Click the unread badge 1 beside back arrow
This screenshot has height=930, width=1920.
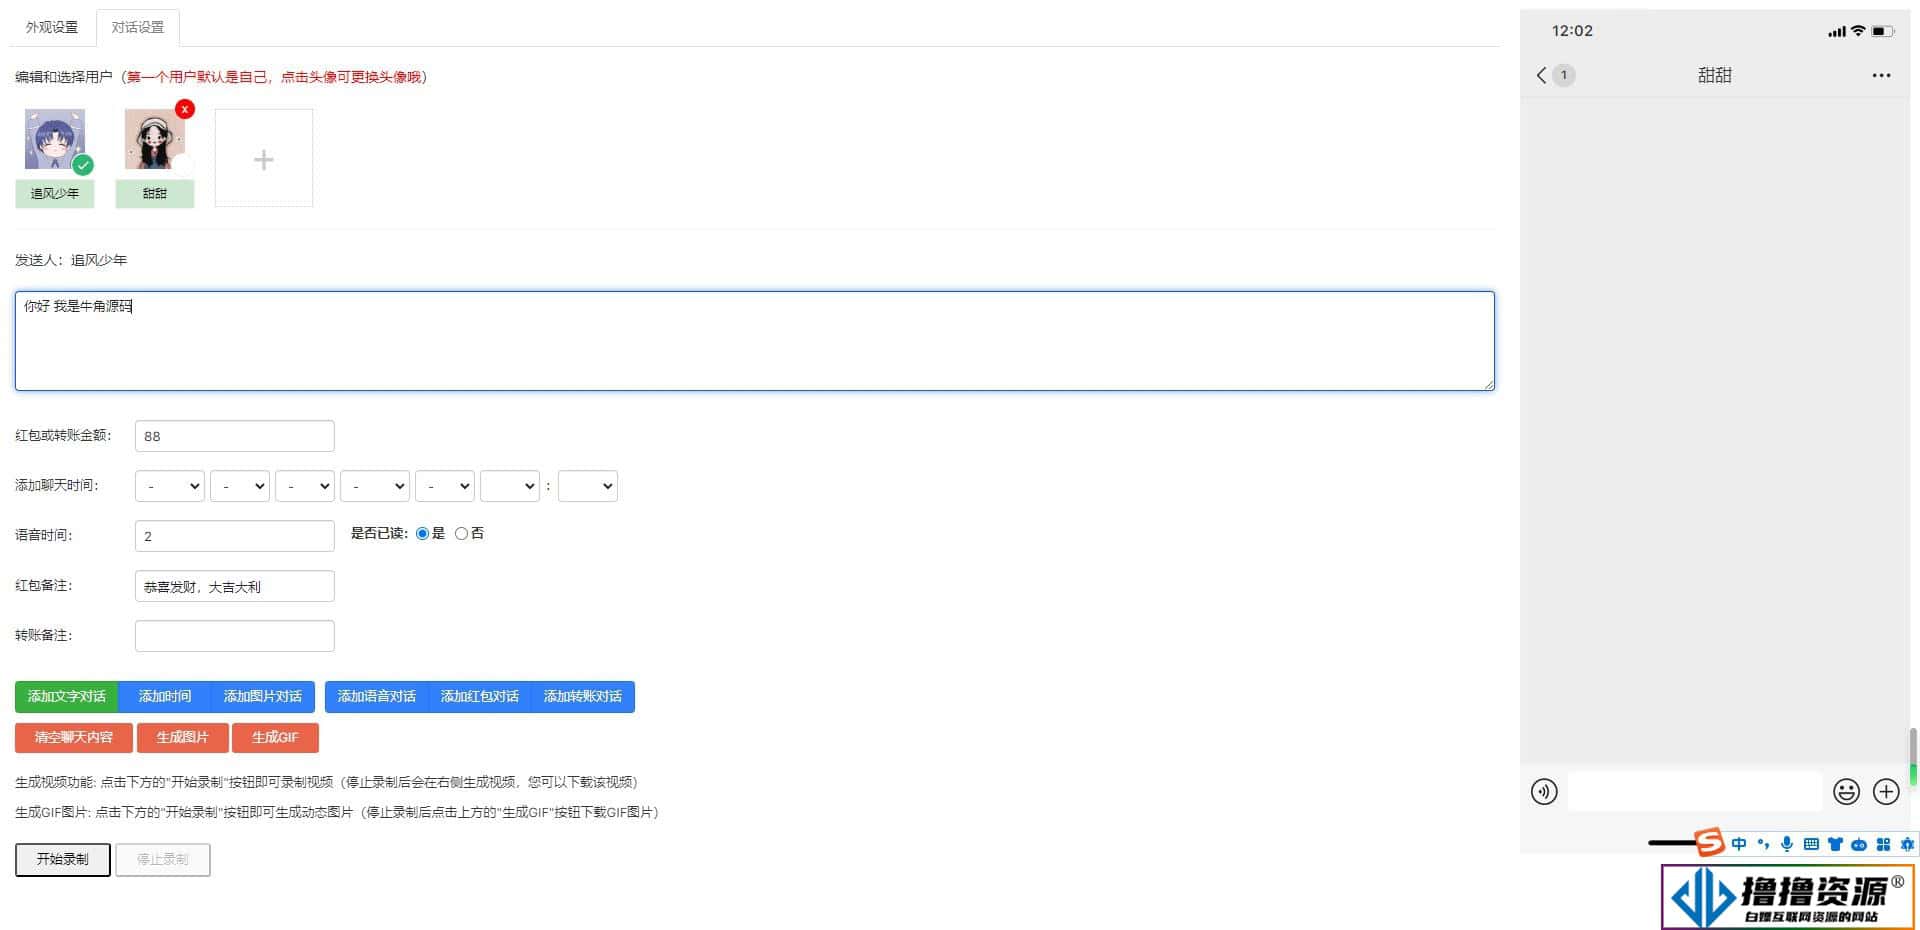[x=1564, y=75]
